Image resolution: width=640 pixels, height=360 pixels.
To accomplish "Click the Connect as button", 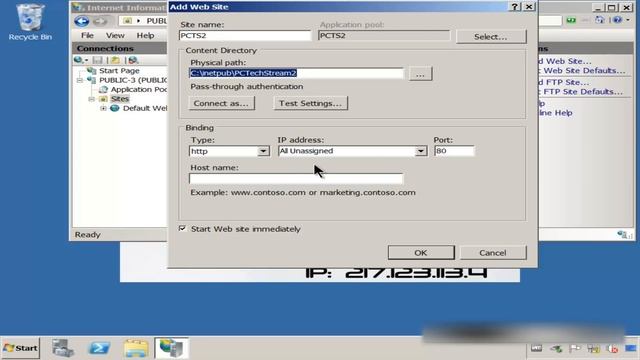I will coord(221,103).
